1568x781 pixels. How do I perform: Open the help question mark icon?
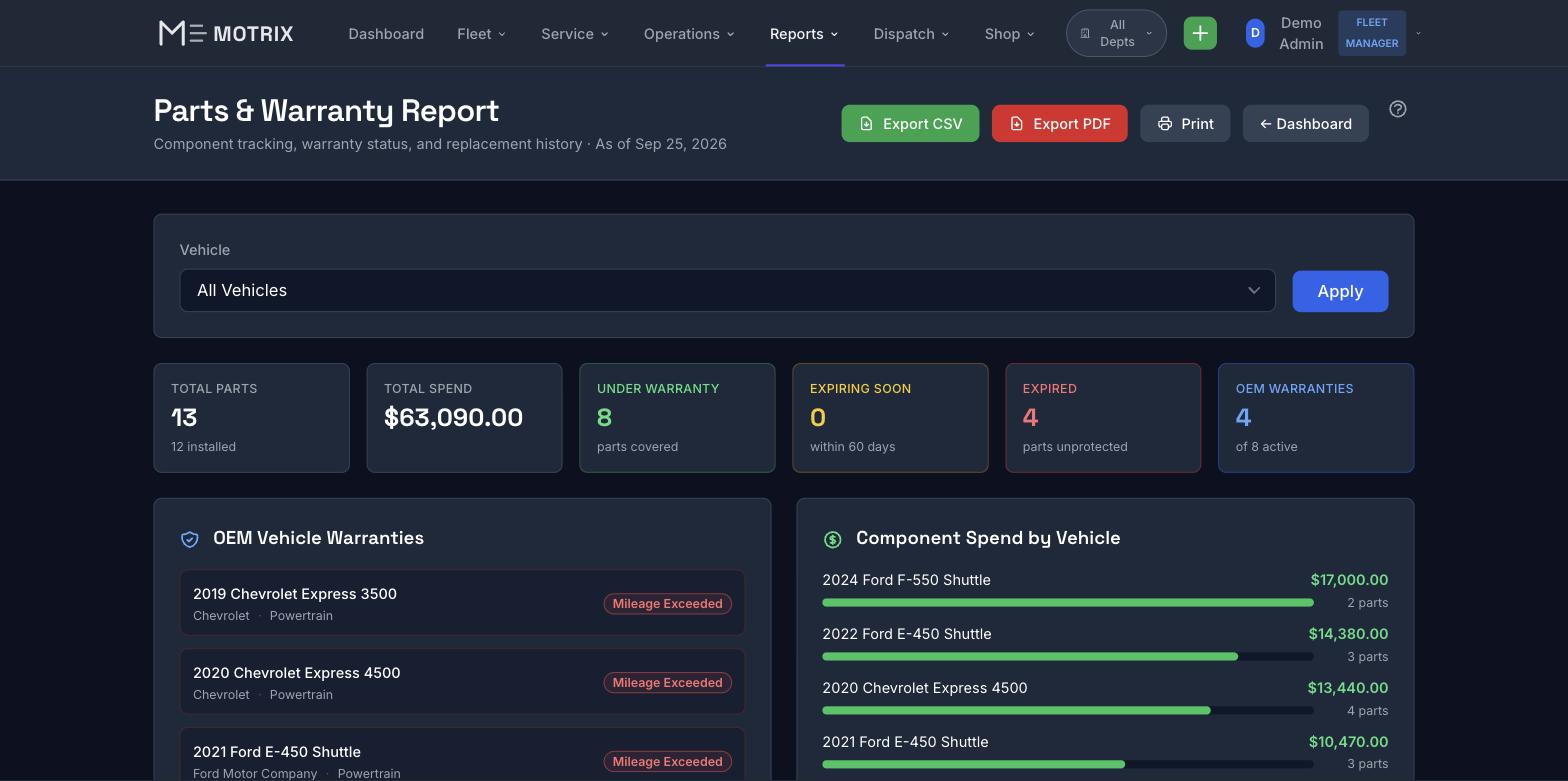pyautogui.click(x=1398, y=109)
